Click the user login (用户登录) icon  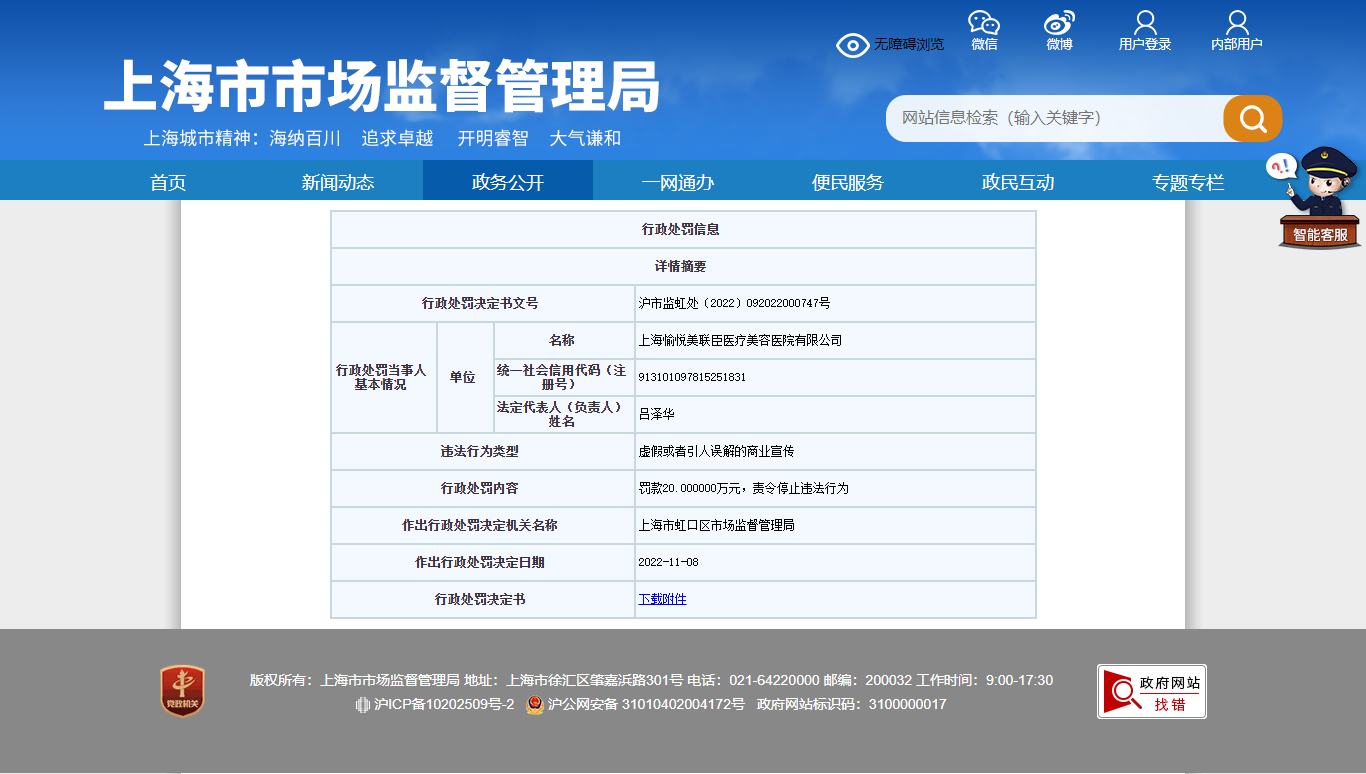1145,24
